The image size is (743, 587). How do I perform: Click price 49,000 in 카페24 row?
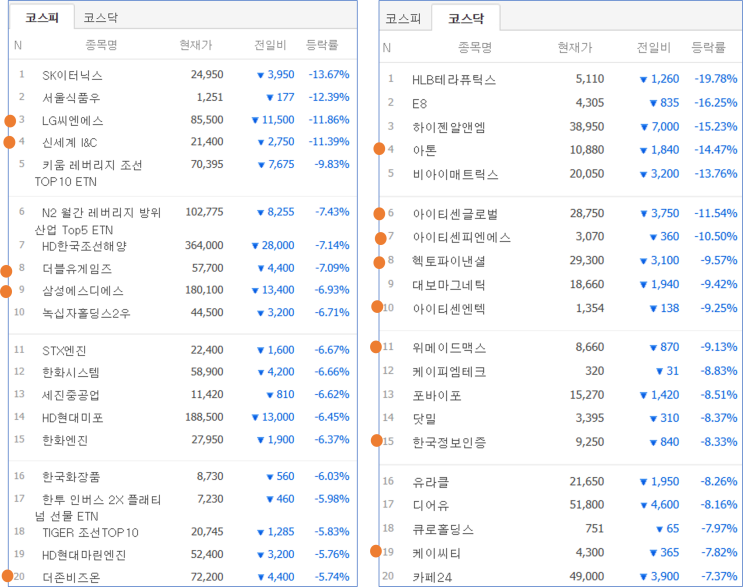click(x=587, y=577)
